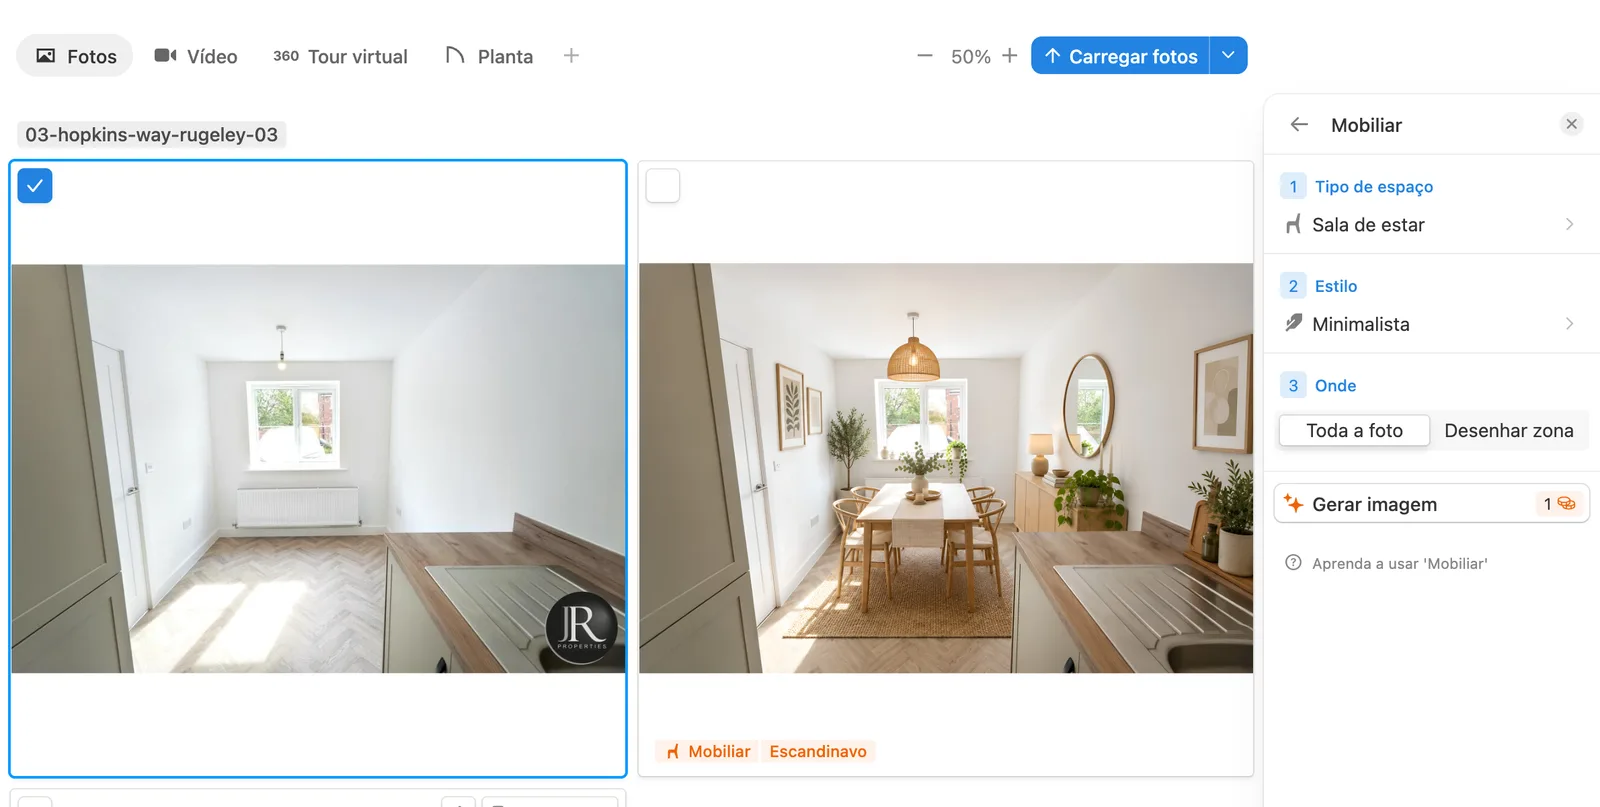
Task: Click the chair icon beside Sala de estar
Action: 1293,225
